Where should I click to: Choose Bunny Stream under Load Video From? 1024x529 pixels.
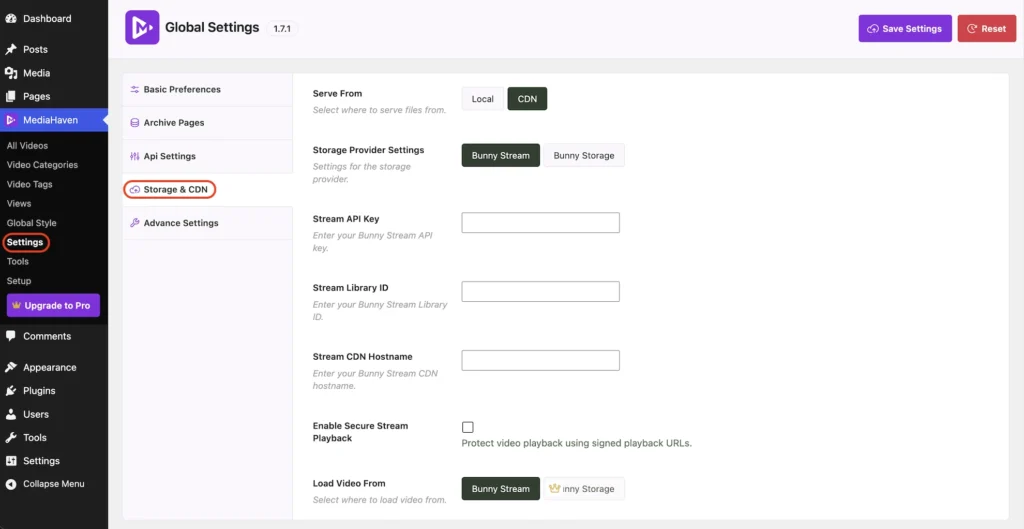(501, 489)
